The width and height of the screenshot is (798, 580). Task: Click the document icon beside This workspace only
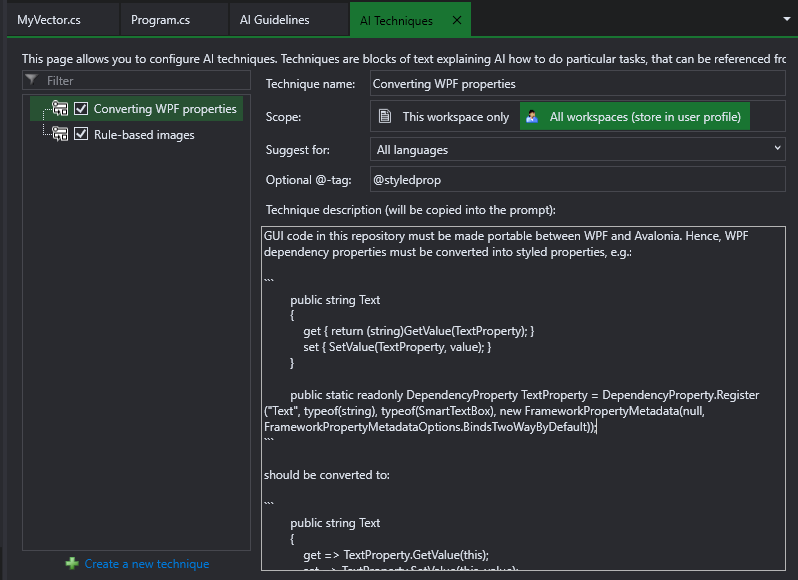coord(385,117)
